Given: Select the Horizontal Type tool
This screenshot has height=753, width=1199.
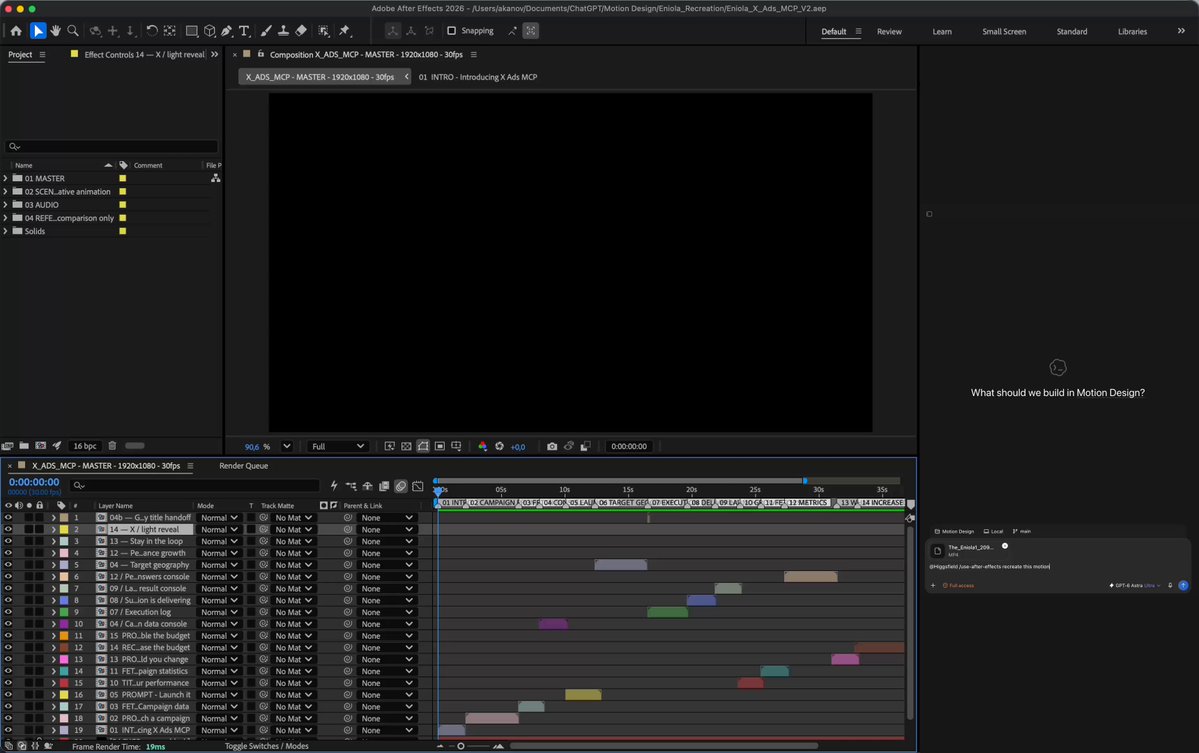Looking at the screenshot, I should [x=245, y=31].
